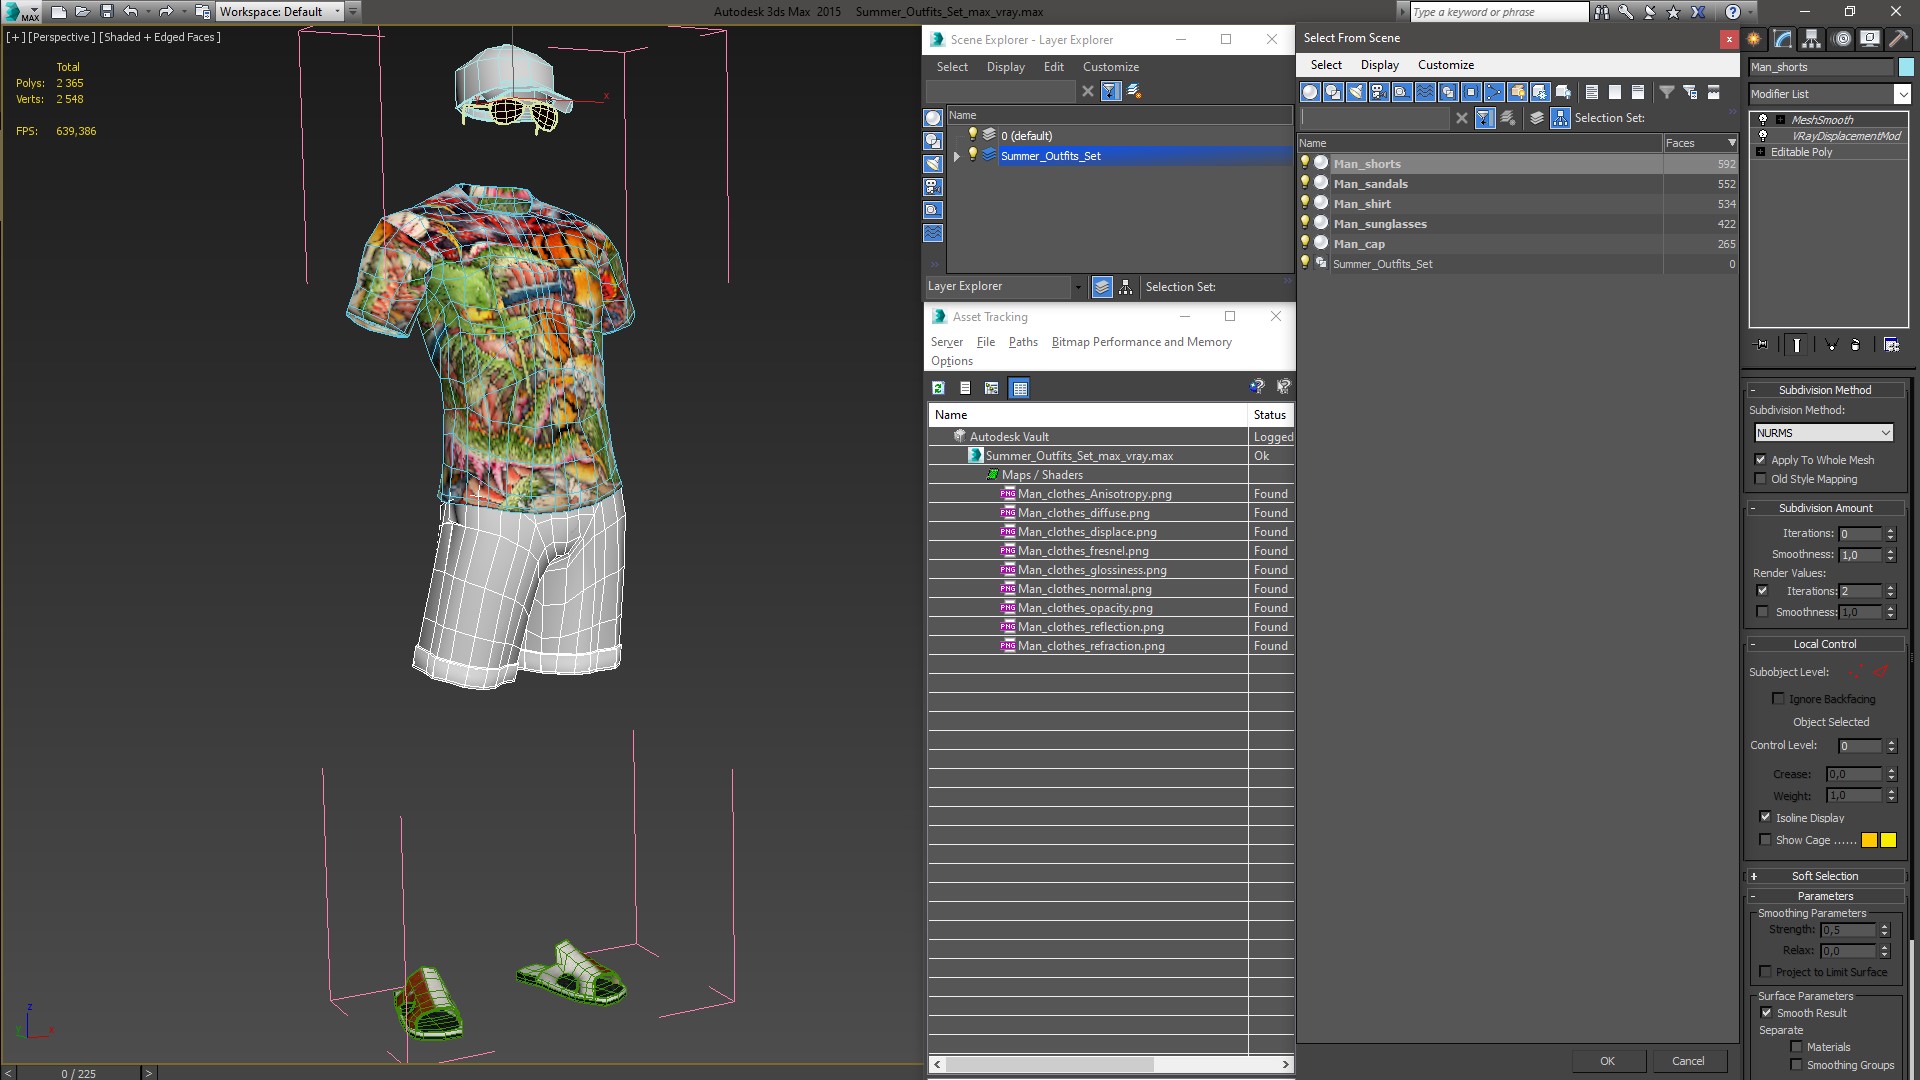Select table view icon in Asset Tracking toolbar
1920x1080 pixels.
[x=1019, y=388]
